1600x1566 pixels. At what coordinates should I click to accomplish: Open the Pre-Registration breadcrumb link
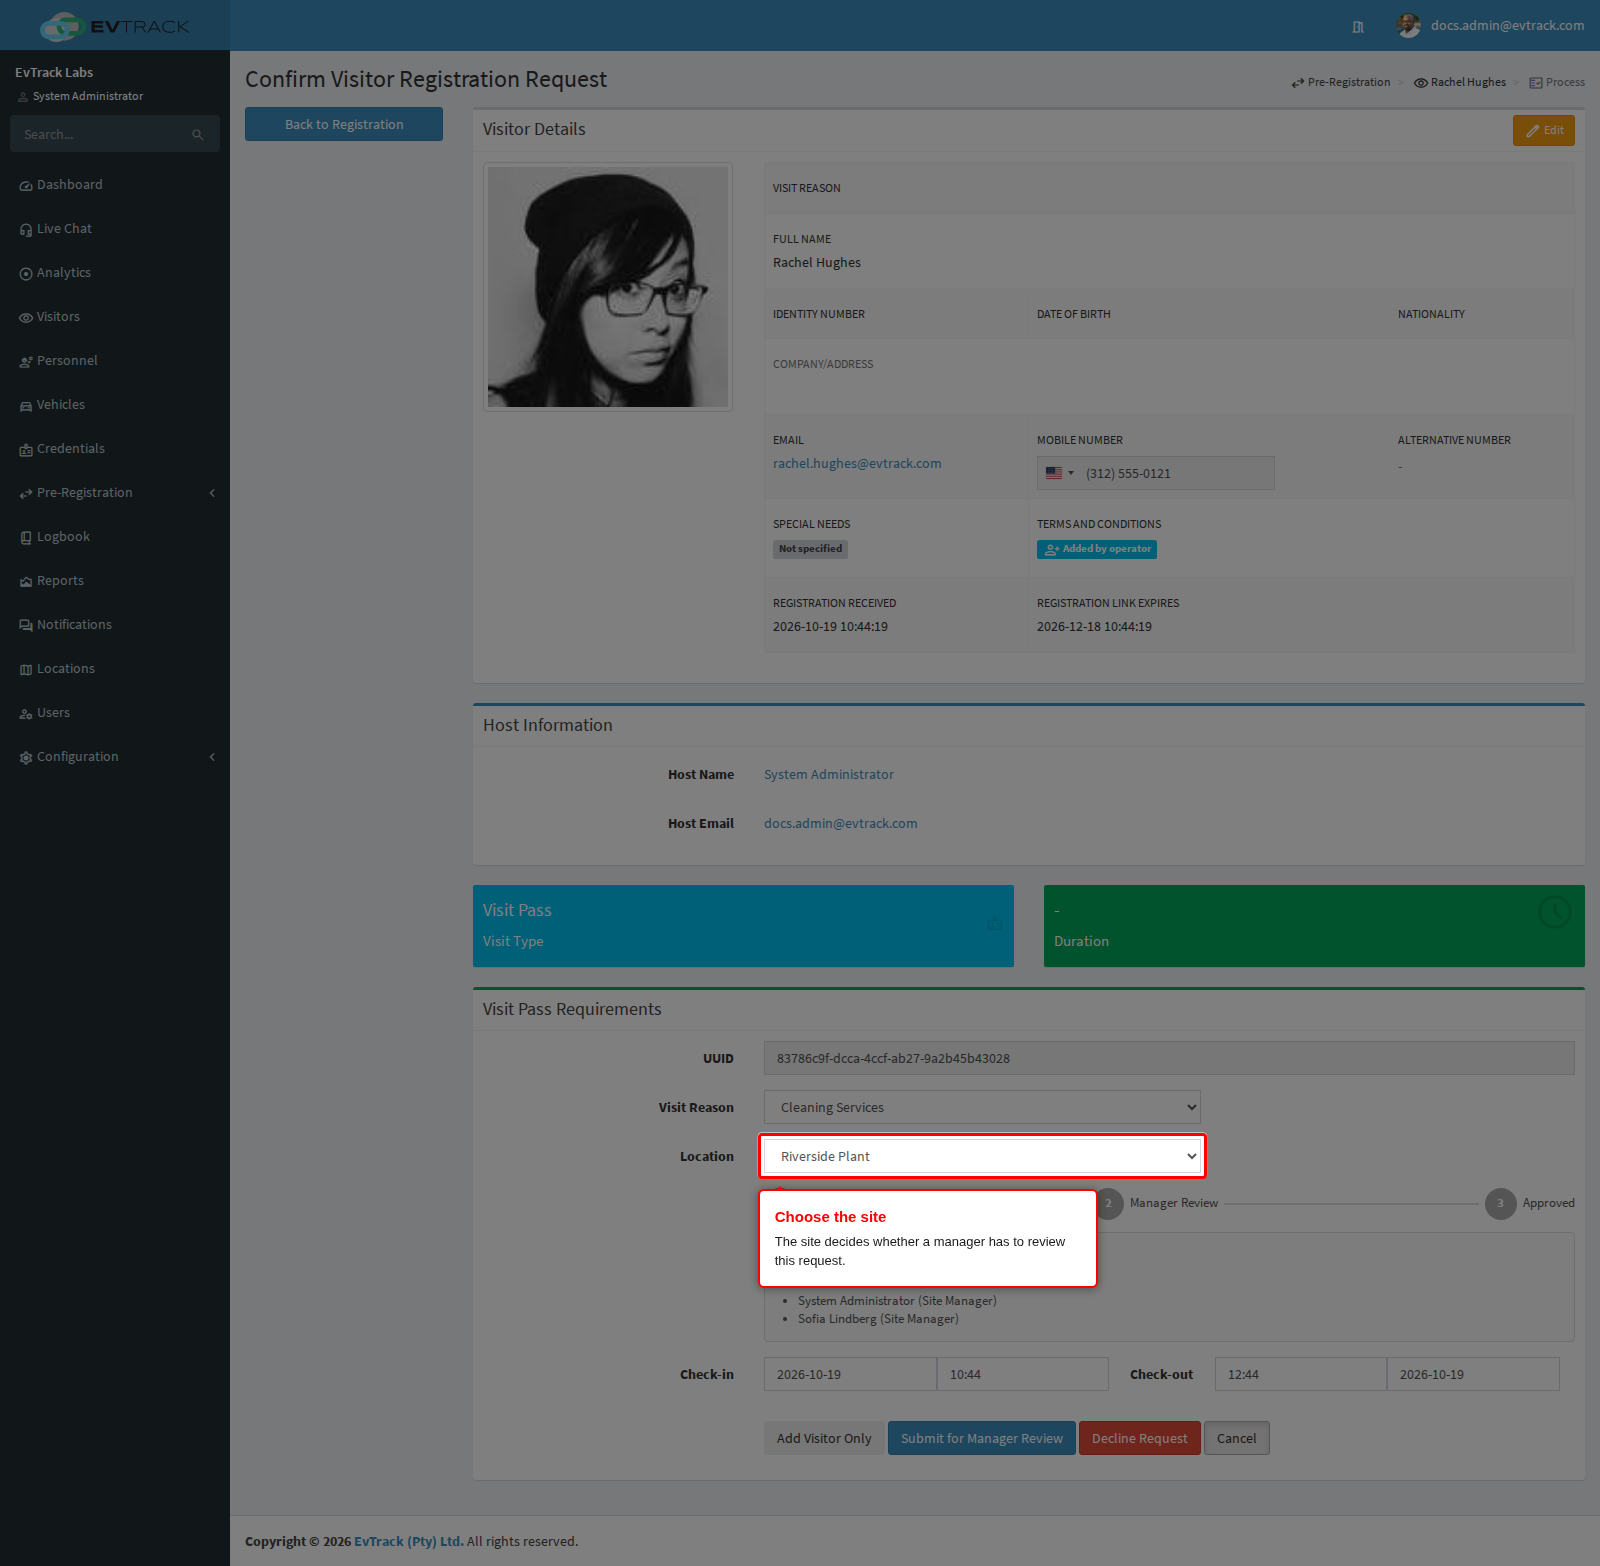click(1341, 82)
